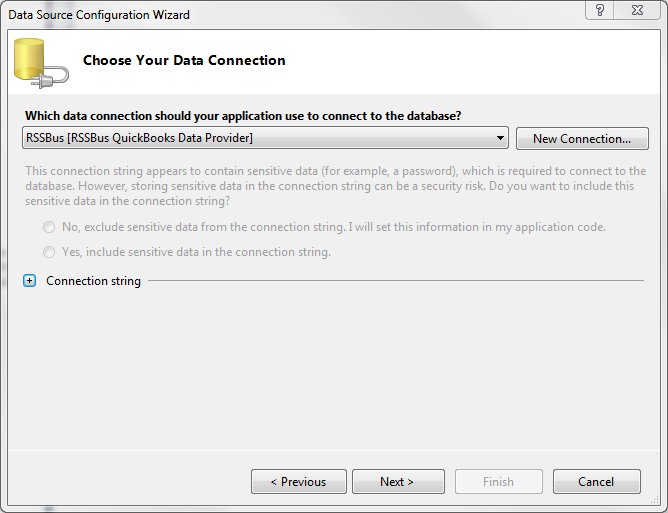Select 'No, exclude sensitive data' radio button
This screenshot has height=513, width=668.
pyautogui.click(x=49, y=227)
